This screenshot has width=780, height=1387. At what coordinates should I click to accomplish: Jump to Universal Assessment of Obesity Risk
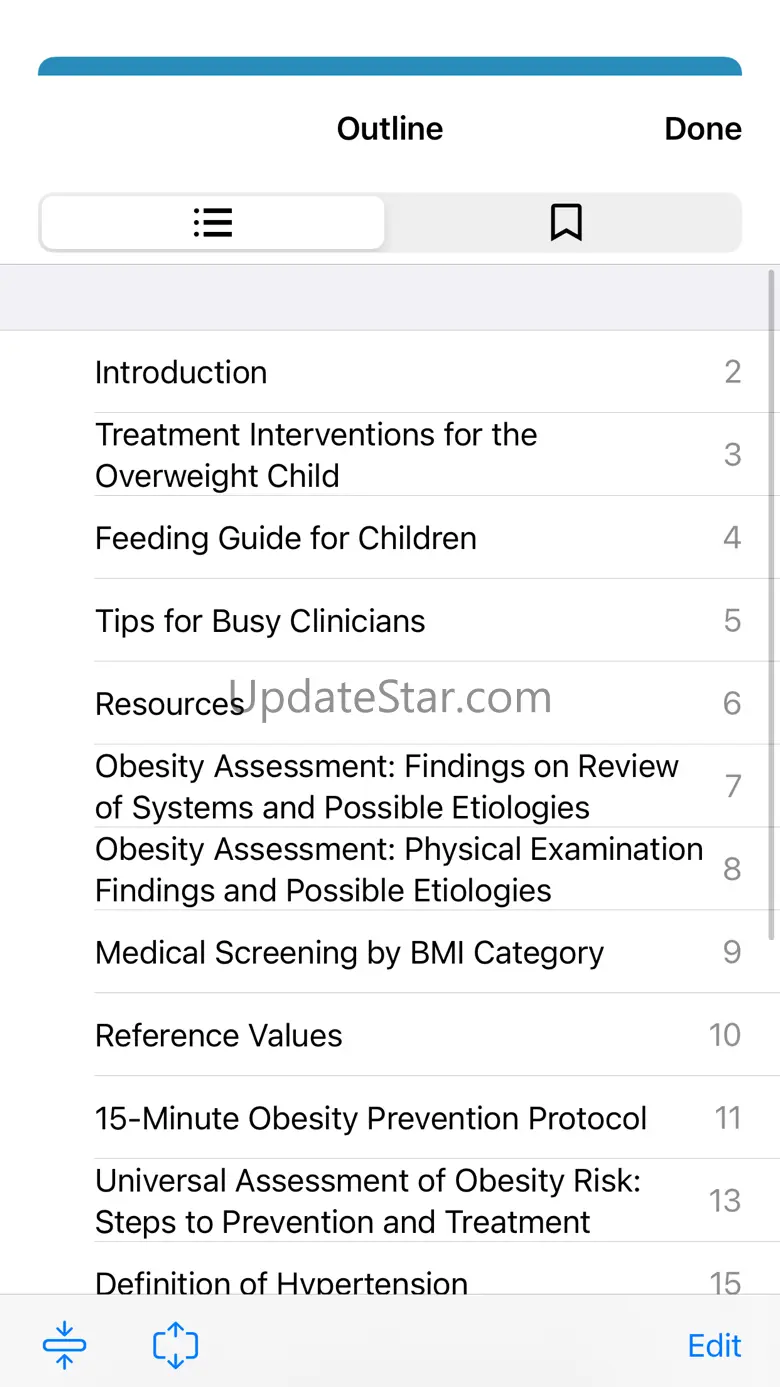(x=368, y=1202)
